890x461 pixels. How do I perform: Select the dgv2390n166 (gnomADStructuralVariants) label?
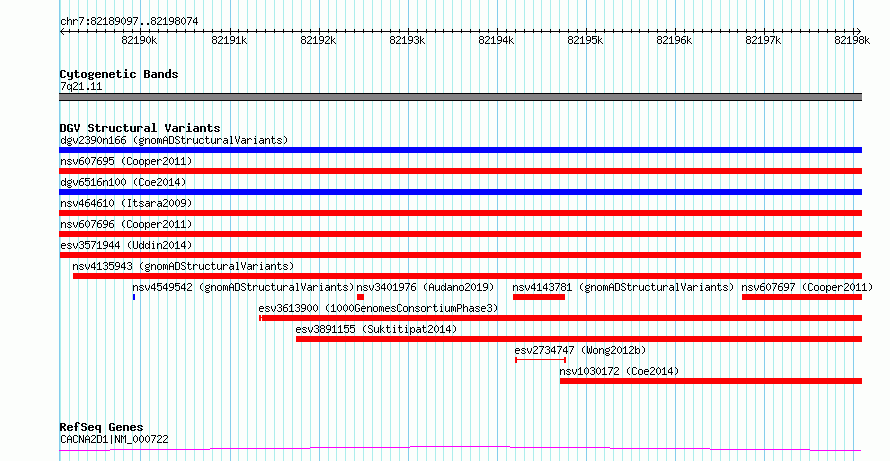(174, 140)
